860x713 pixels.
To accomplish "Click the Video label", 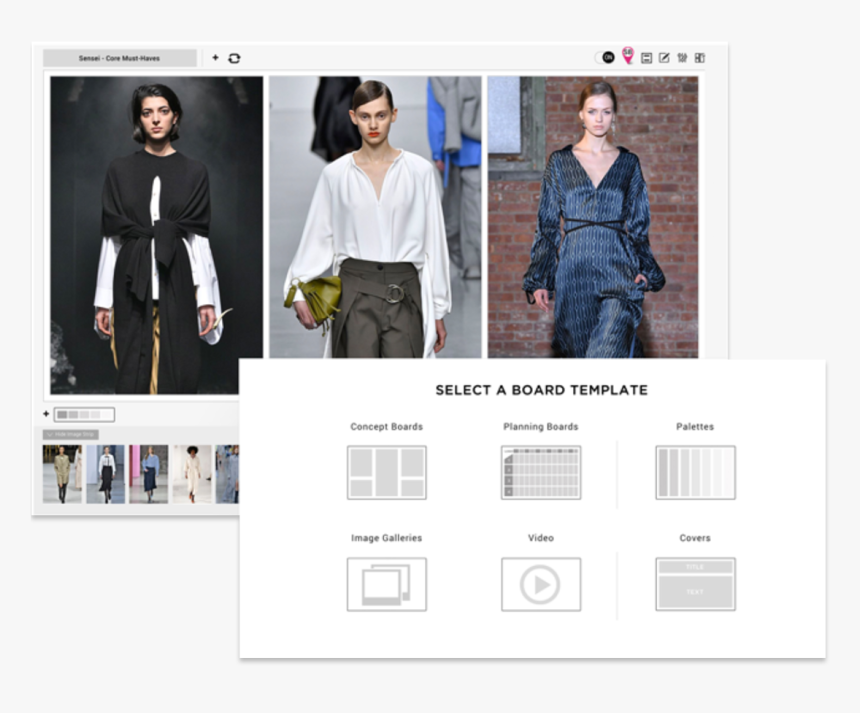I will (541, 538).
